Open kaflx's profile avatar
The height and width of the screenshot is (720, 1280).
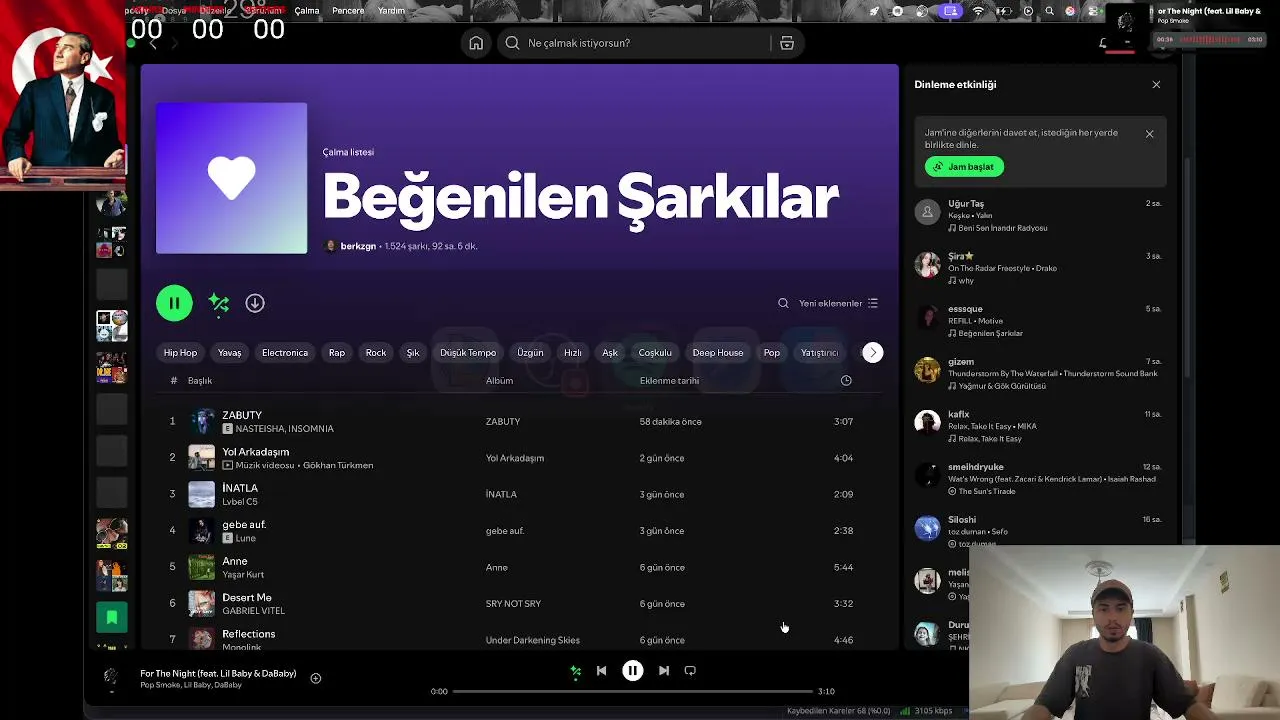[x=927, y=422]
